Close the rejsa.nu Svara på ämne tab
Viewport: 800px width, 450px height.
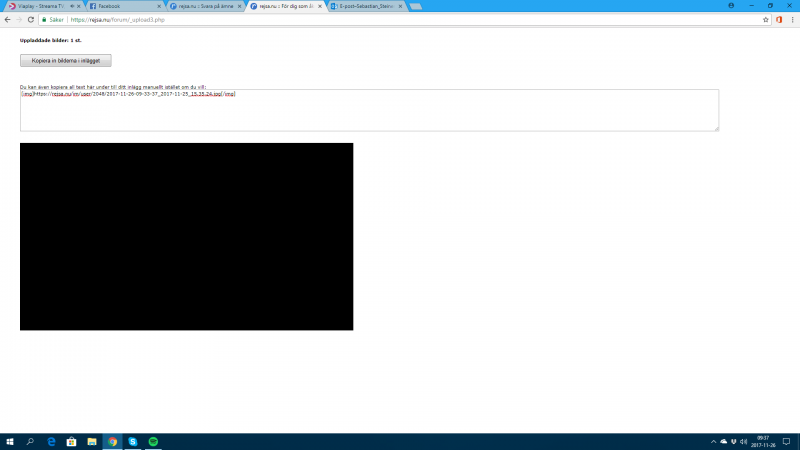(x=239, y=6)
